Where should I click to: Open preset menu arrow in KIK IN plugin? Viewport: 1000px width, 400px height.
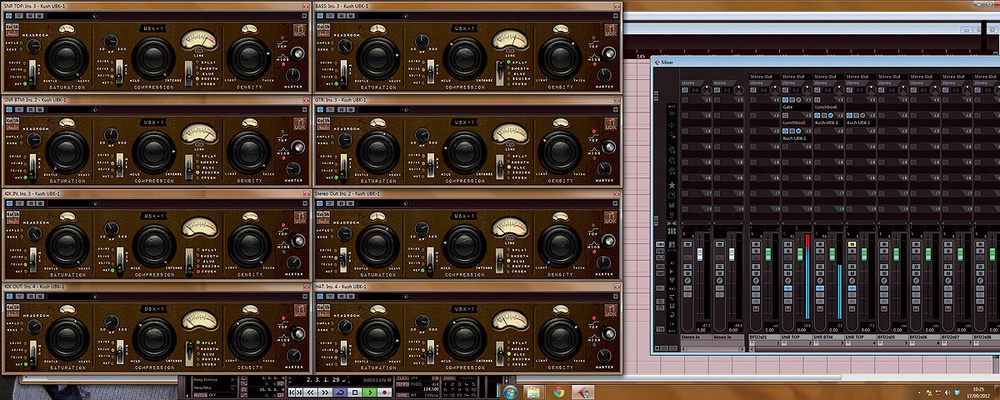pyautogui.click(x=304, y=202)
